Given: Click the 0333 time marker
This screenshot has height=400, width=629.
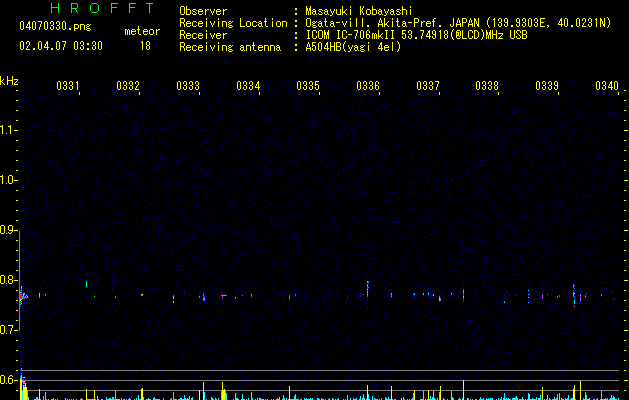Looking at the screenshot, I should coord(188,86).
